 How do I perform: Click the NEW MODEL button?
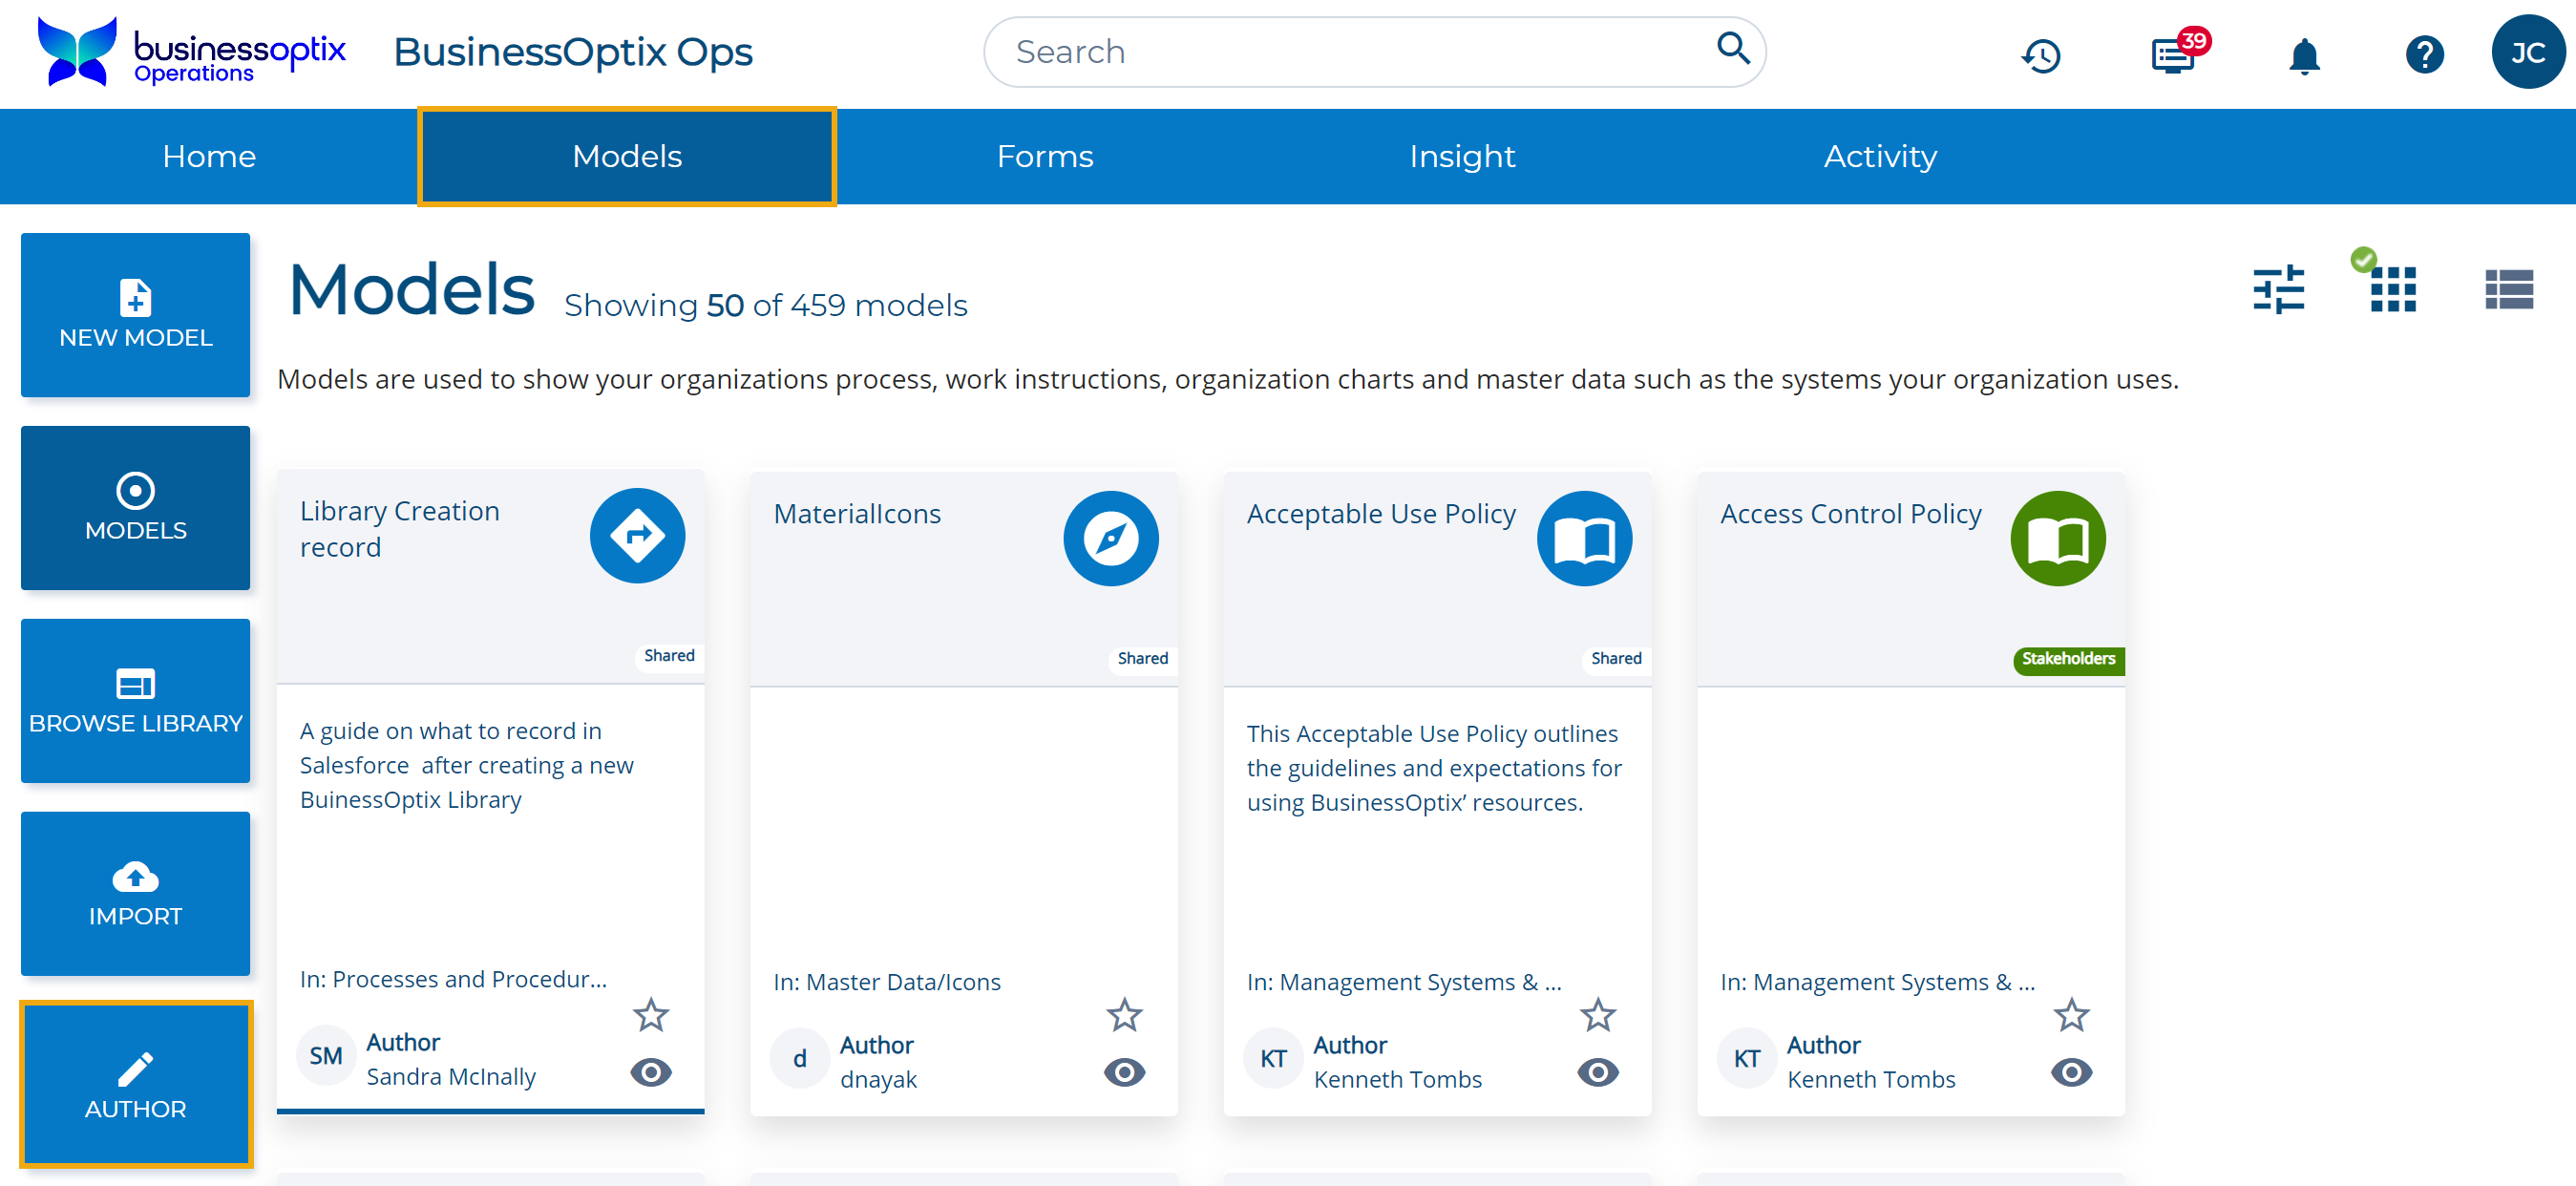click(x=136, y=315)
